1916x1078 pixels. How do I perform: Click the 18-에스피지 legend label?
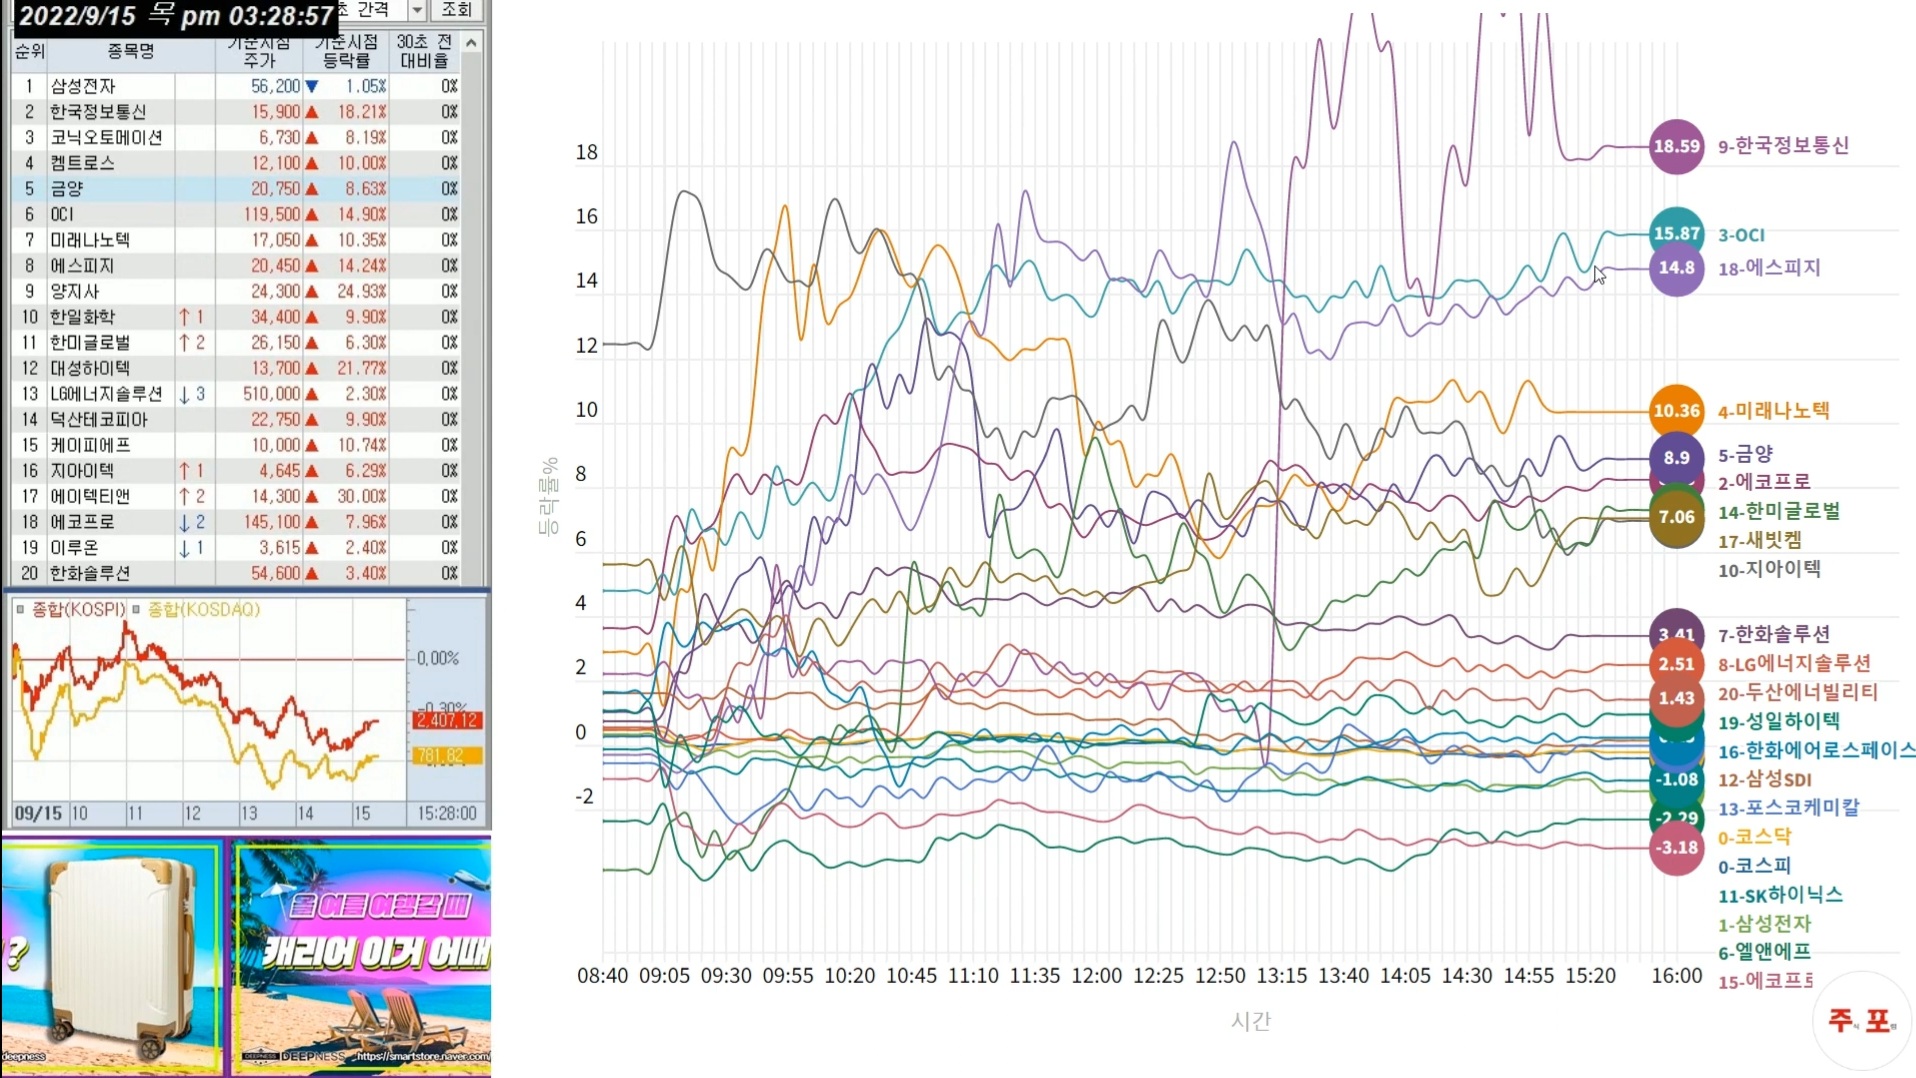click(1769, 268)
